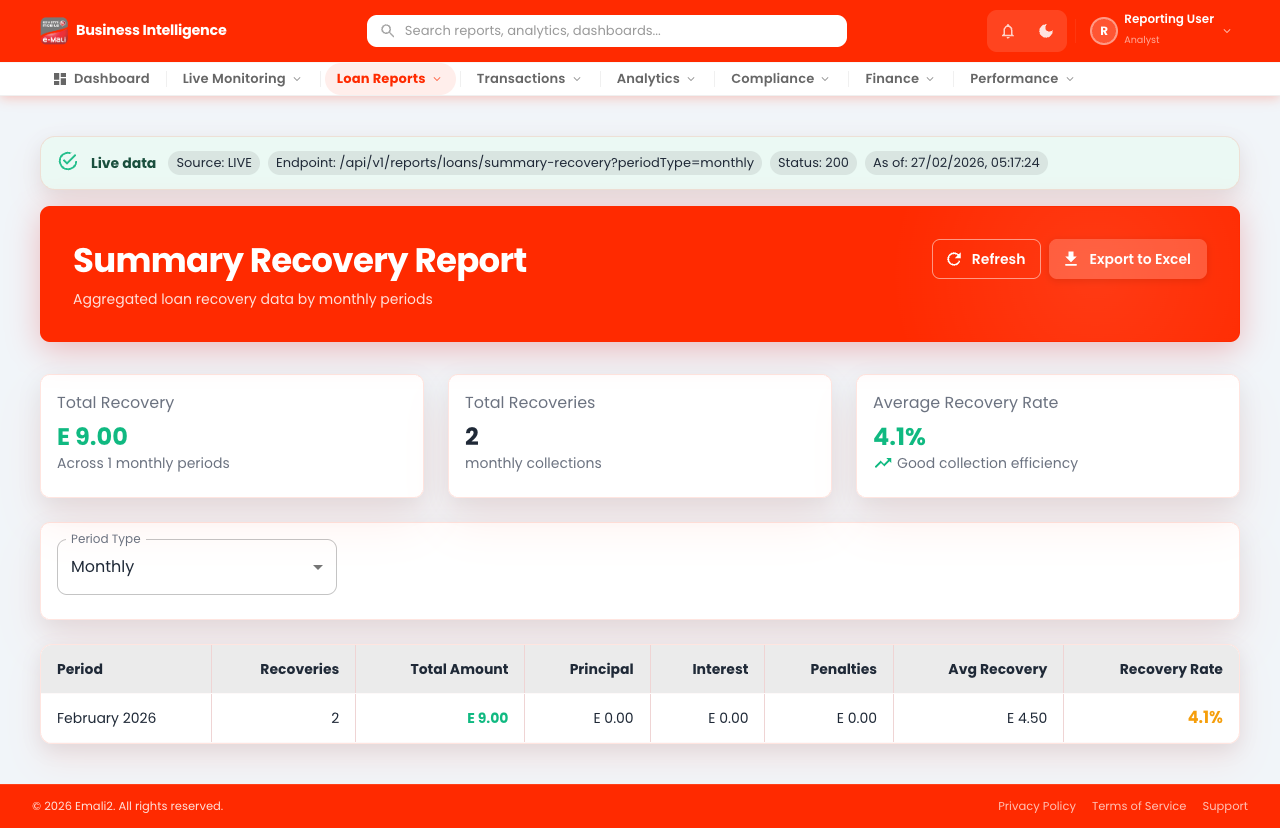Screen dimensions: 1280x828
Task: Click the refresh circular arrow icon
Action: (x=954, y=259)
